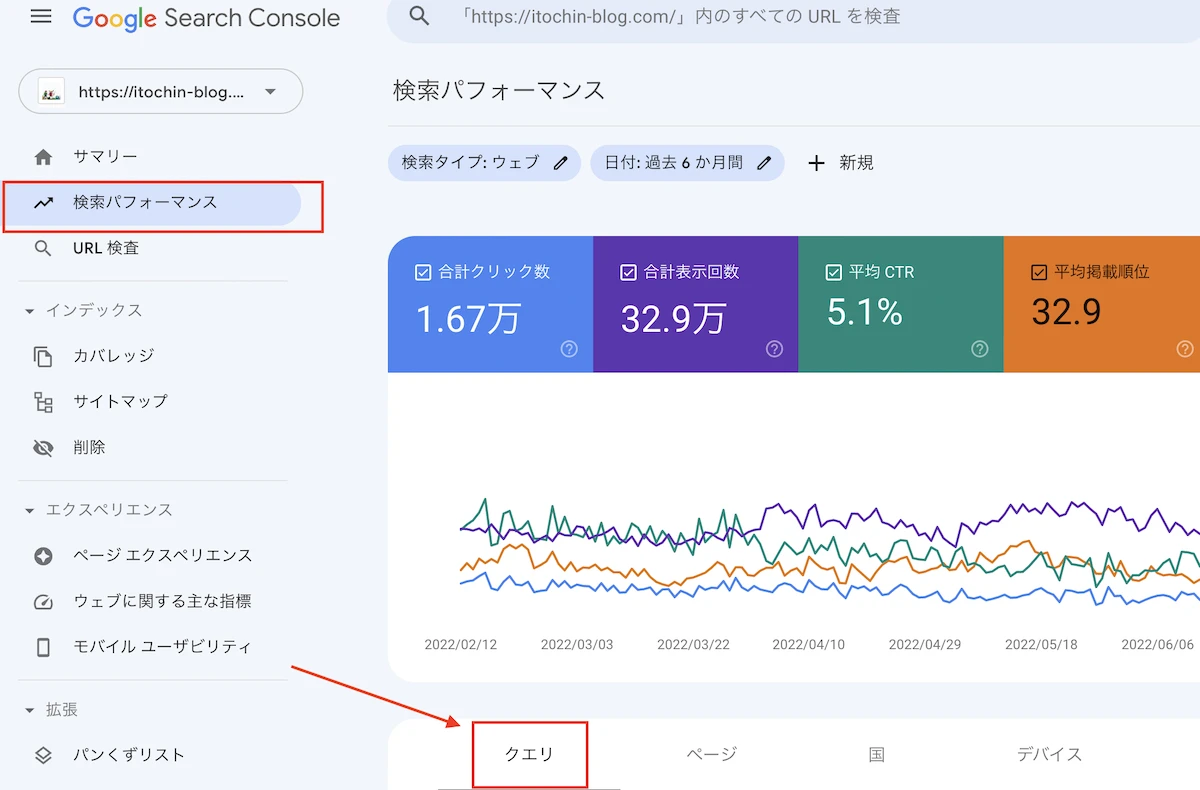Select the 1.67万 clicks value

tap(468, 318)
